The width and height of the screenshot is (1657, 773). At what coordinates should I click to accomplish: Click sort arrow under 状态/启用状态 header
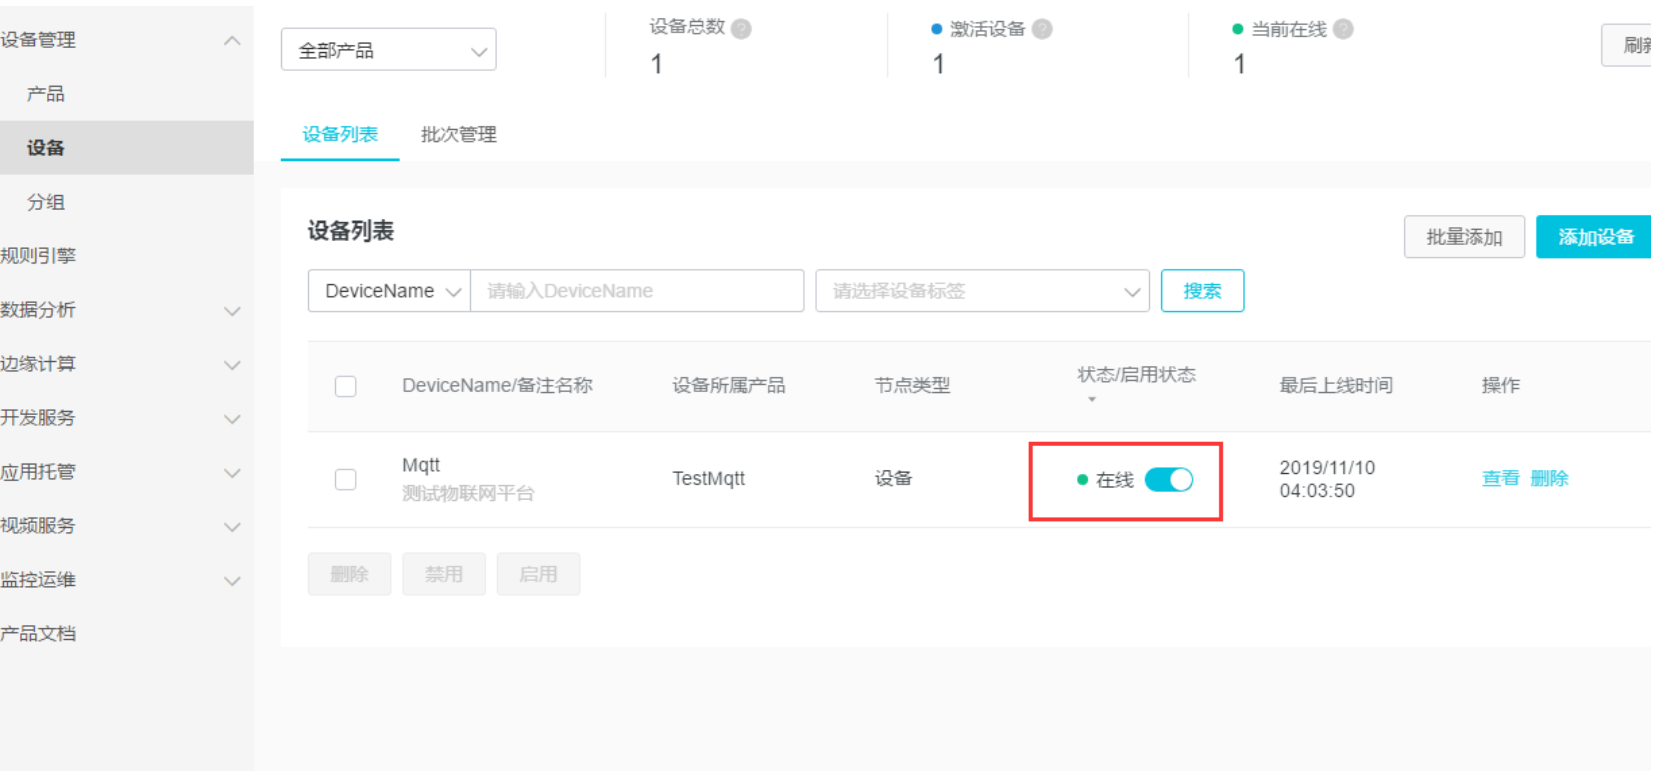pos(1092,399)
